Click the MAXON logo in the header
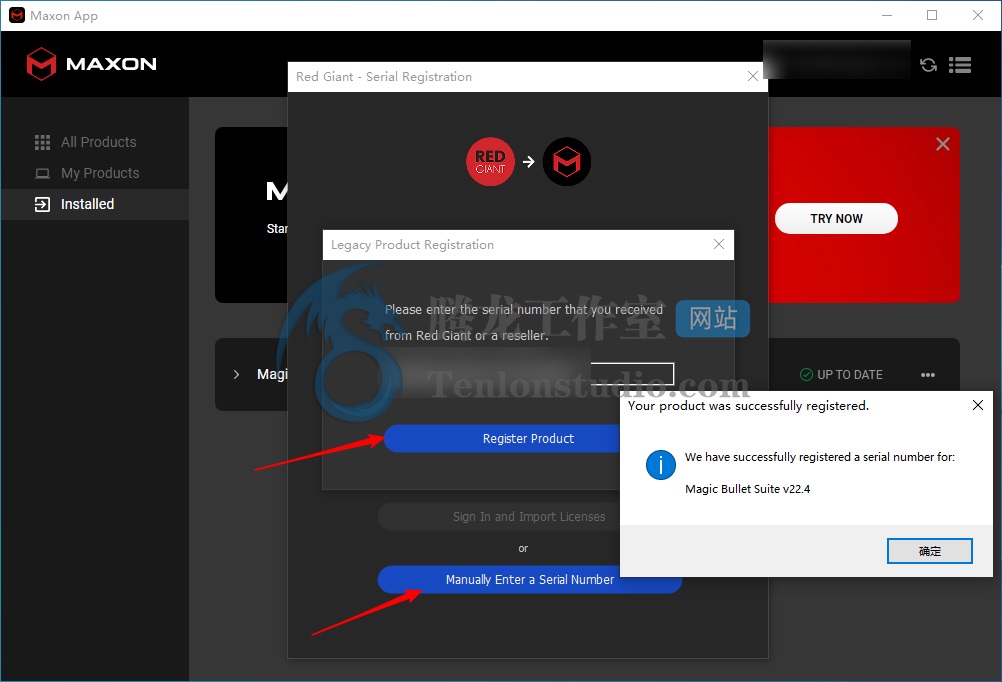The height and width of the screenshot is (682, 1002). coord(91,64)
